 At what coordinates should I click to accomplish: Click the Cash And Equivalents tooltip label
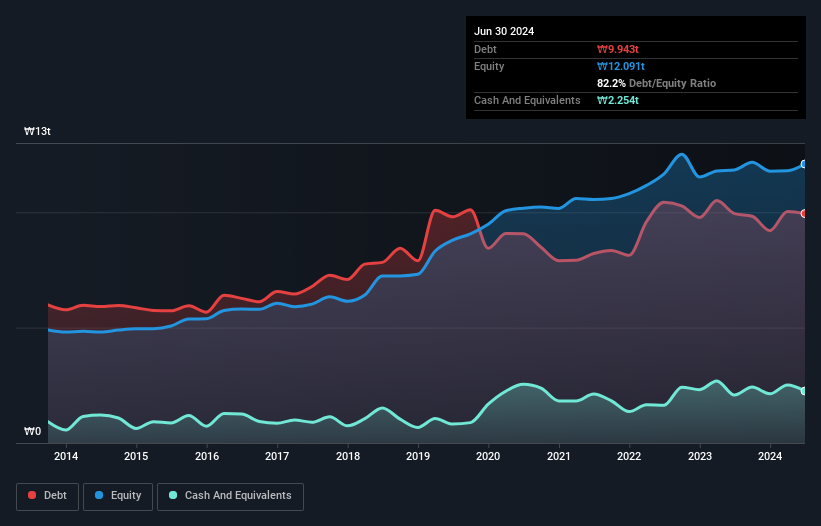pos(527,100)
